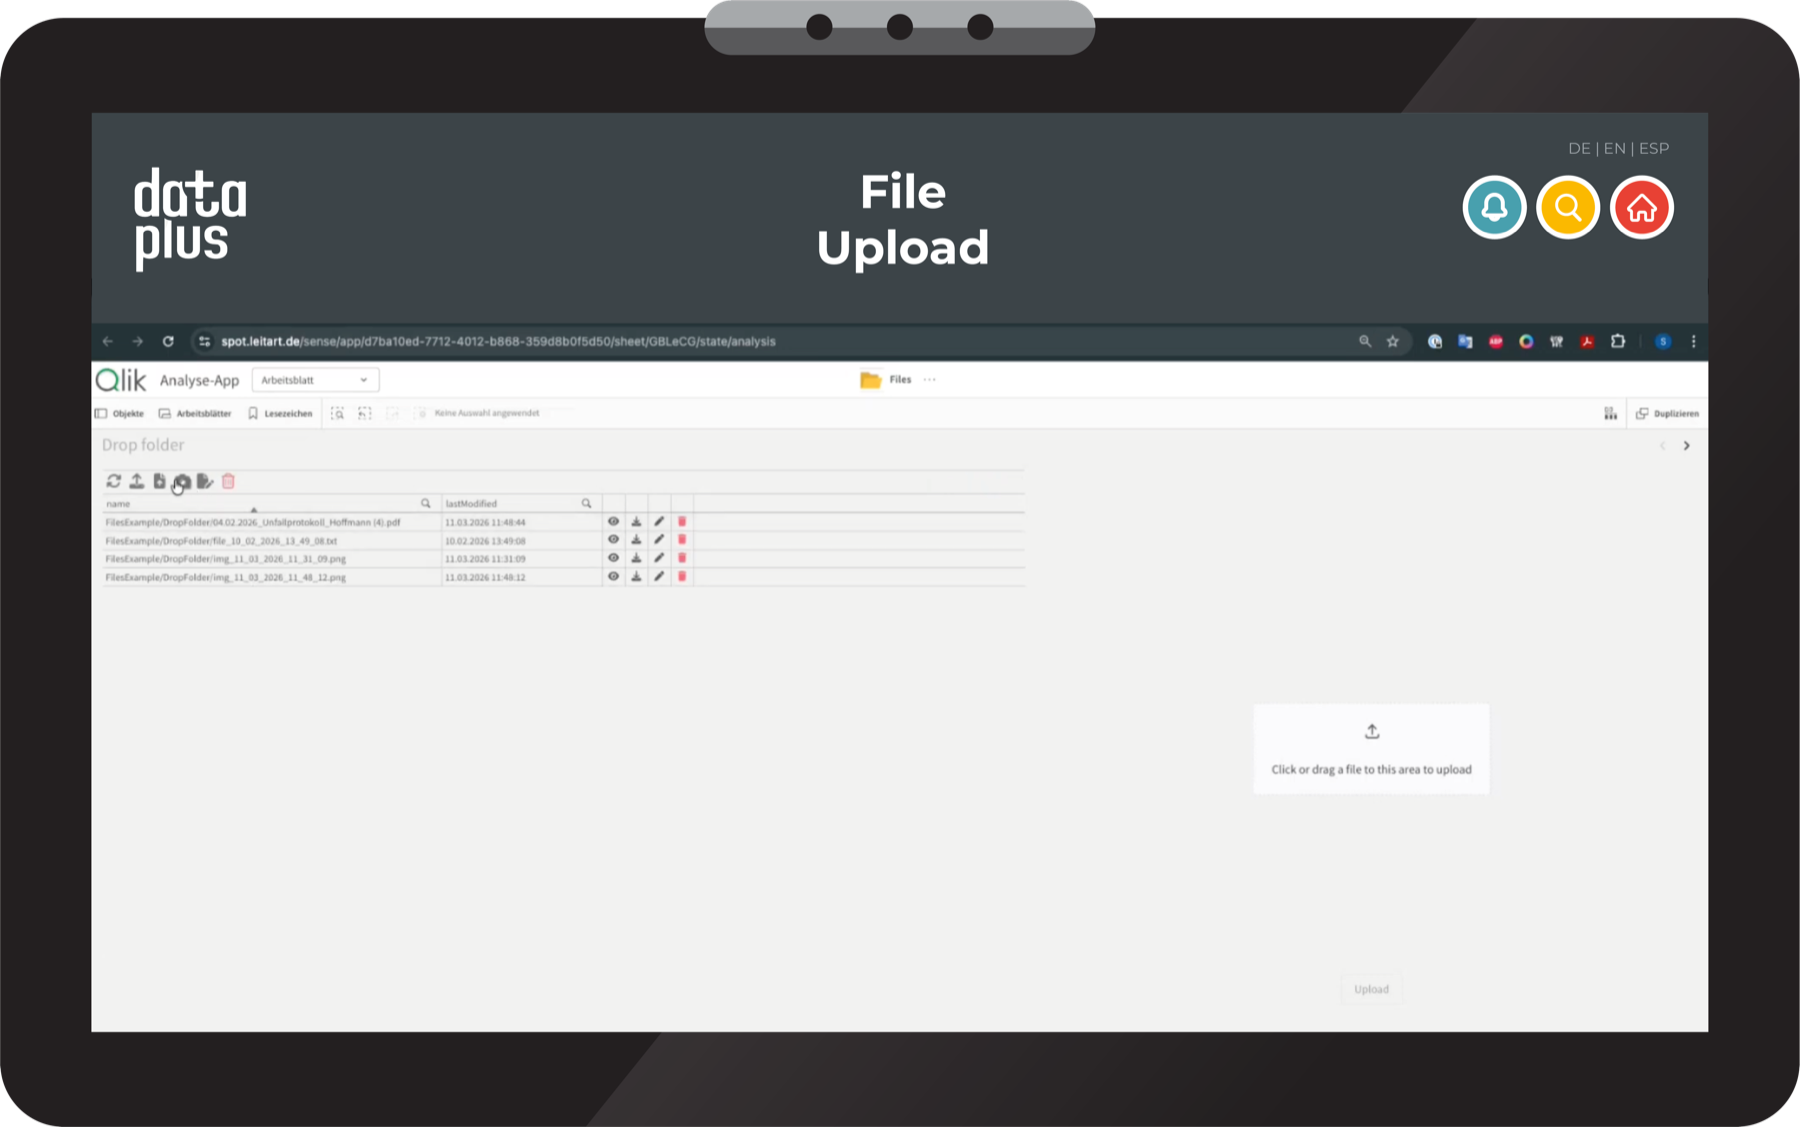Edit img_11_03_2026_11_48_12.png via pencil icon
This screenshot has width=1800, height=1127.
tap(659, 576)
